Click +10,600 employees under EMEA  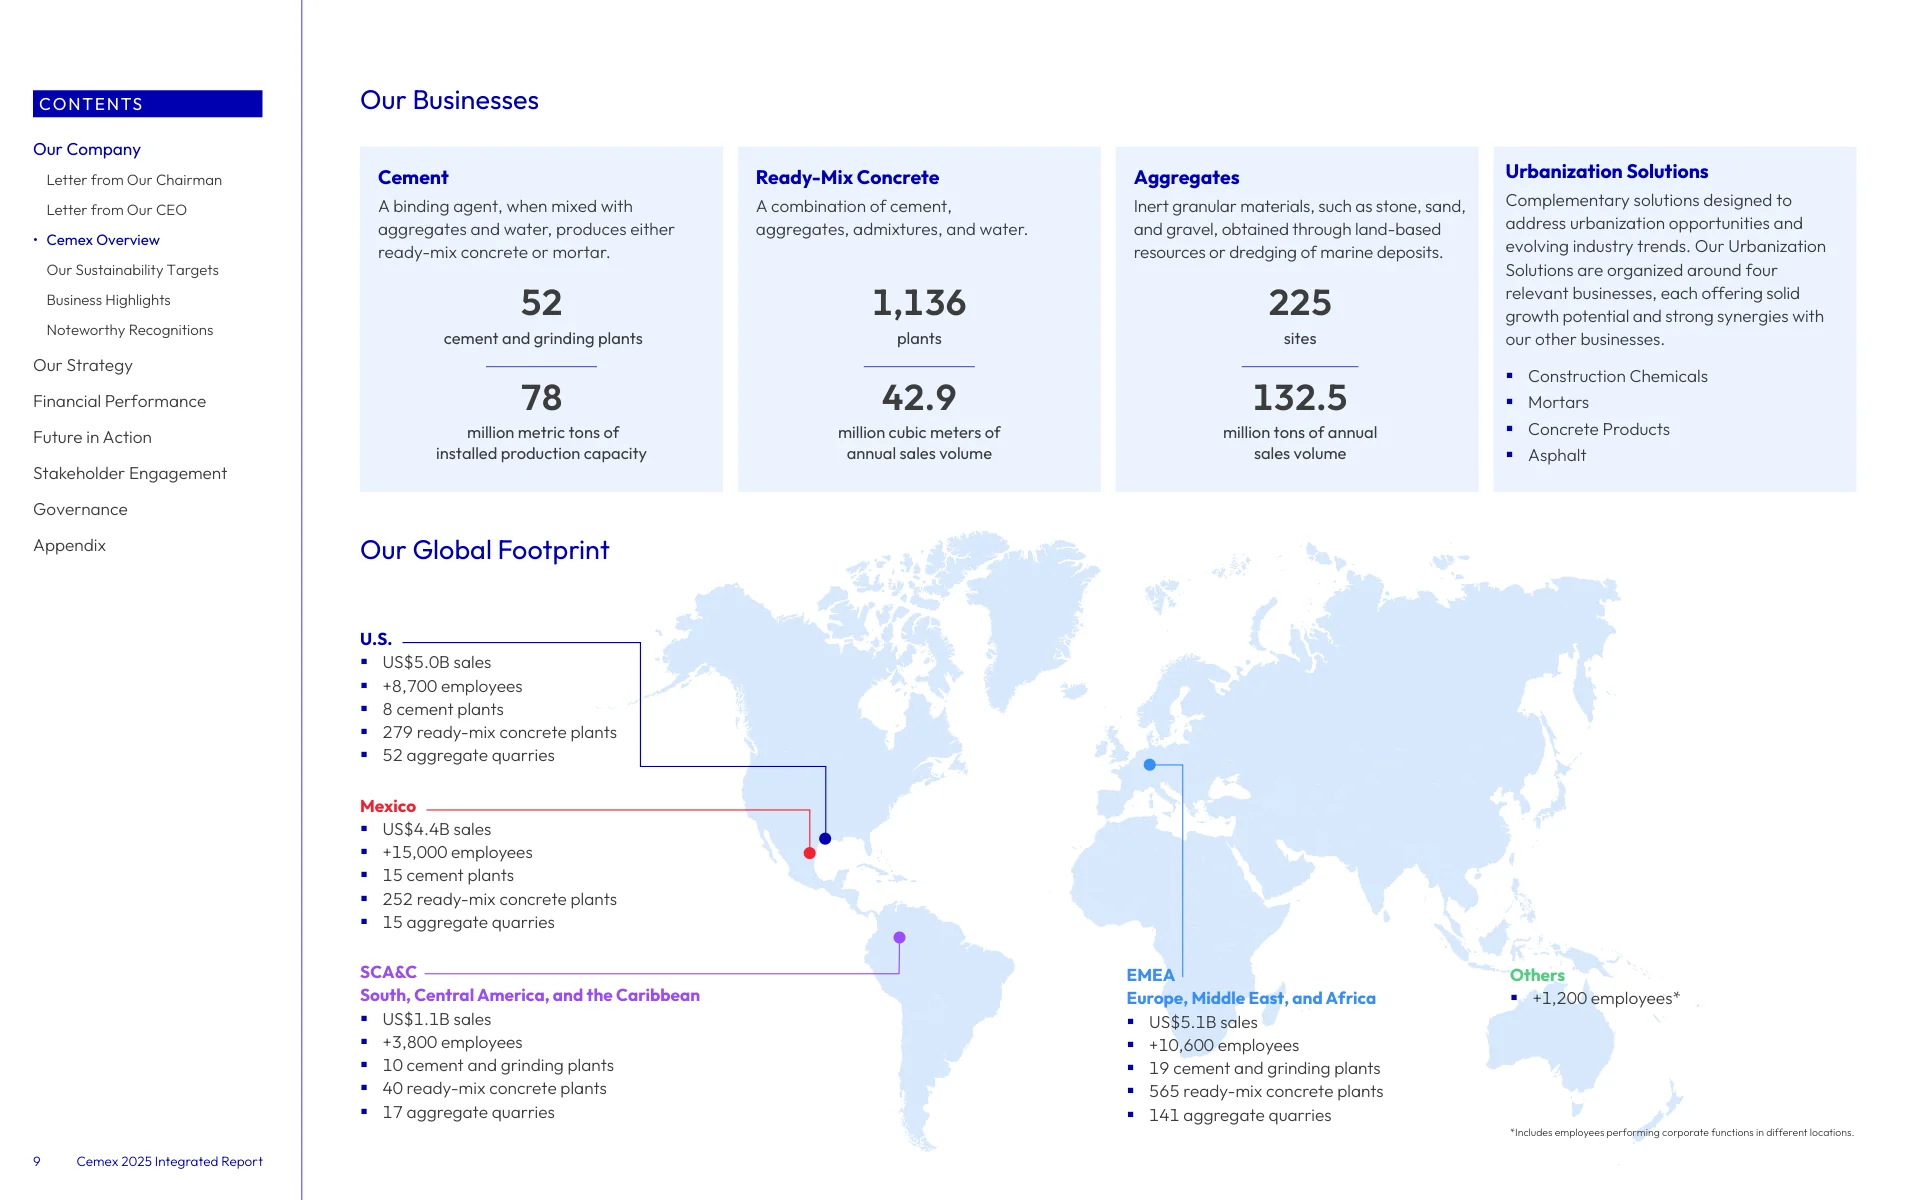pyautogui.click(x=1224, y=1046)
